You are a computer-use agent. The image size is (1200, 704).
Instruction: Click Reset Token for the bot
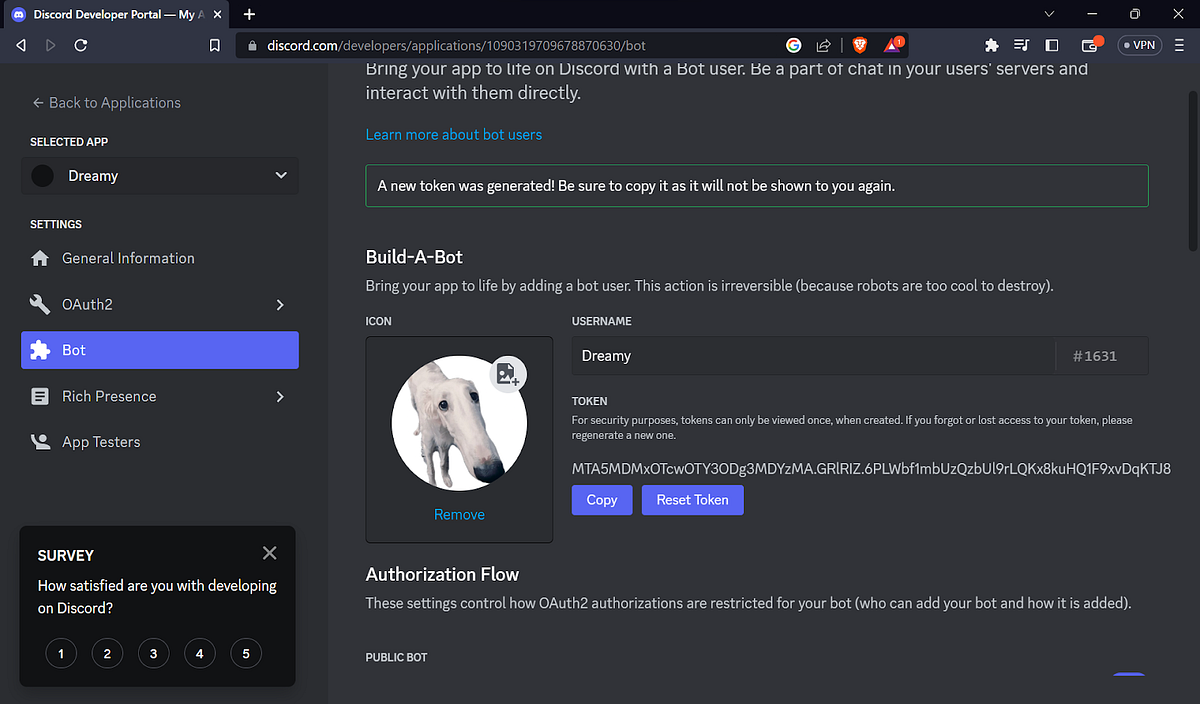(x=692, y=500)
